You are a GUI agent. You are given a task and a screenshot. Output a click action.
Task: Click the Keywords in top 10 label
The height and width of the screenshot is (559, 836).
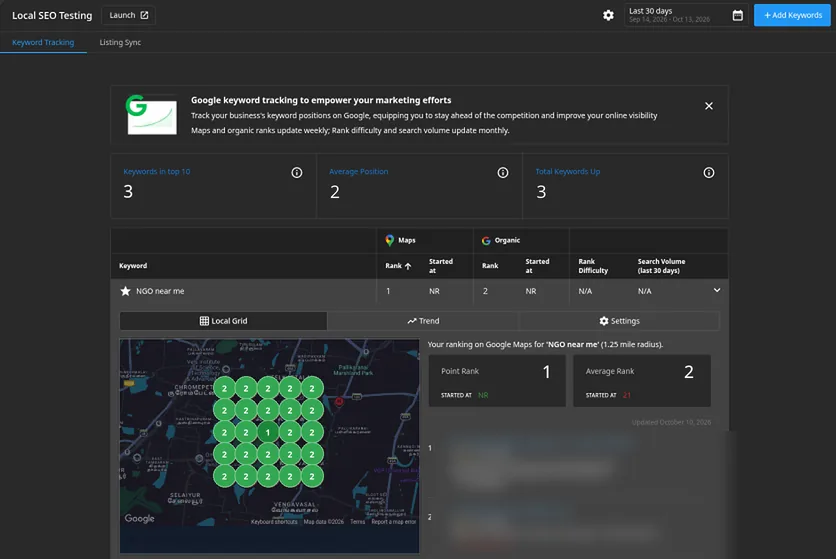(157, 171)
